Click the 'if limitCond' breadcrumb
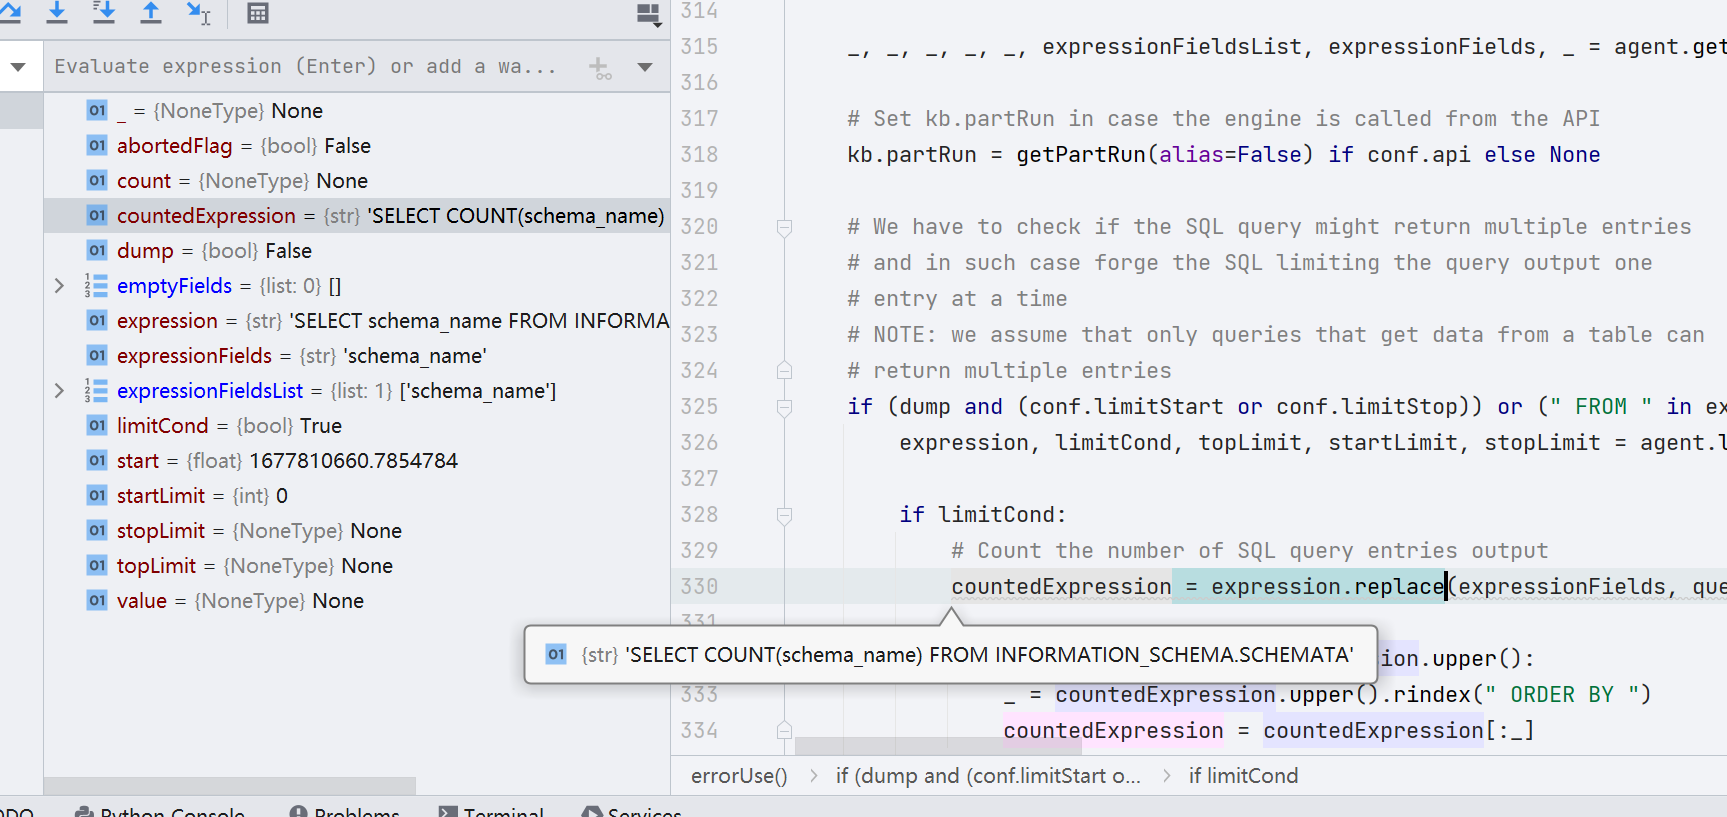 pos(1243,776)
